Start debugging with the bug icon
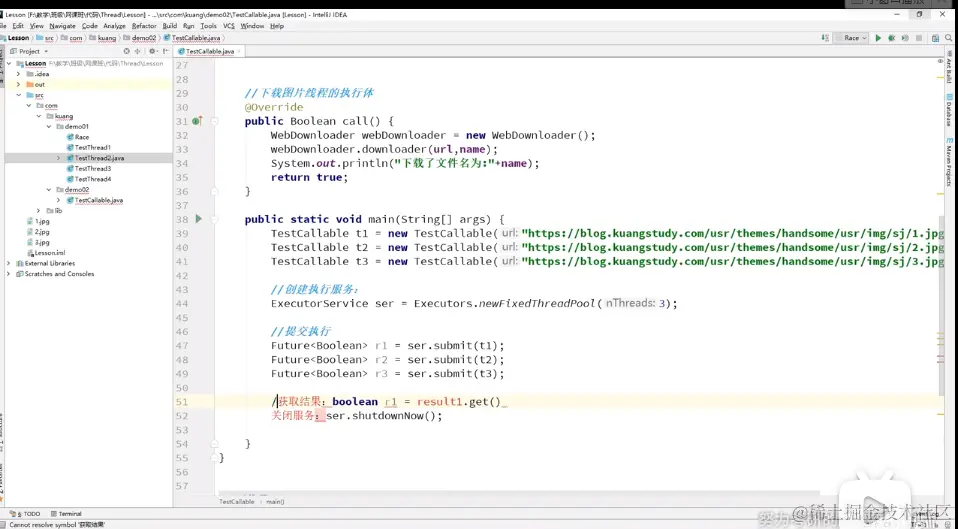Image resolution: width=958 pixels, height=529 pixels. tap(891, 38)
